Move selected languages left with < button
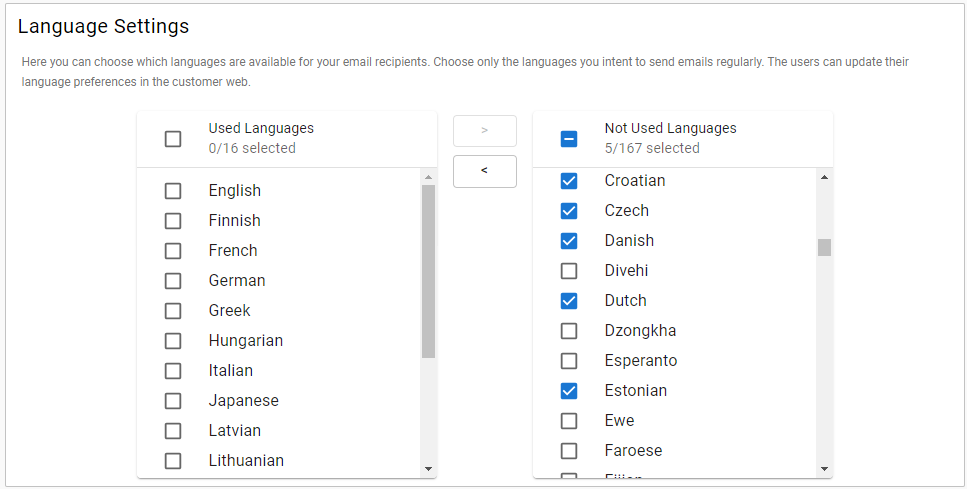 [x=484, y=171]
